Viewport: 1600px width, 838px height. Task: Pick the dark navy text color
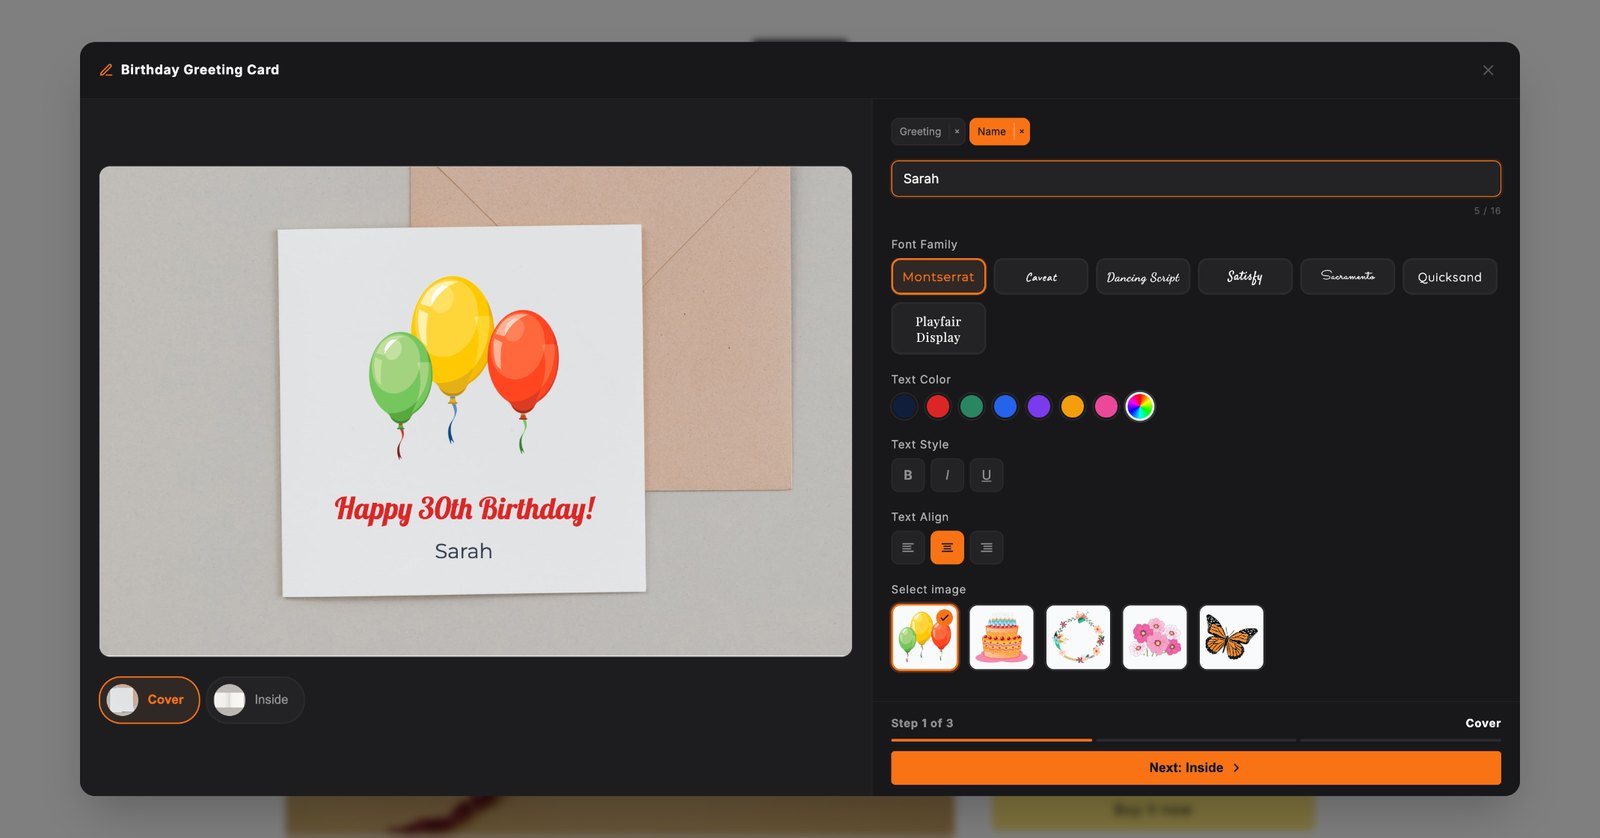click(904, 406)
